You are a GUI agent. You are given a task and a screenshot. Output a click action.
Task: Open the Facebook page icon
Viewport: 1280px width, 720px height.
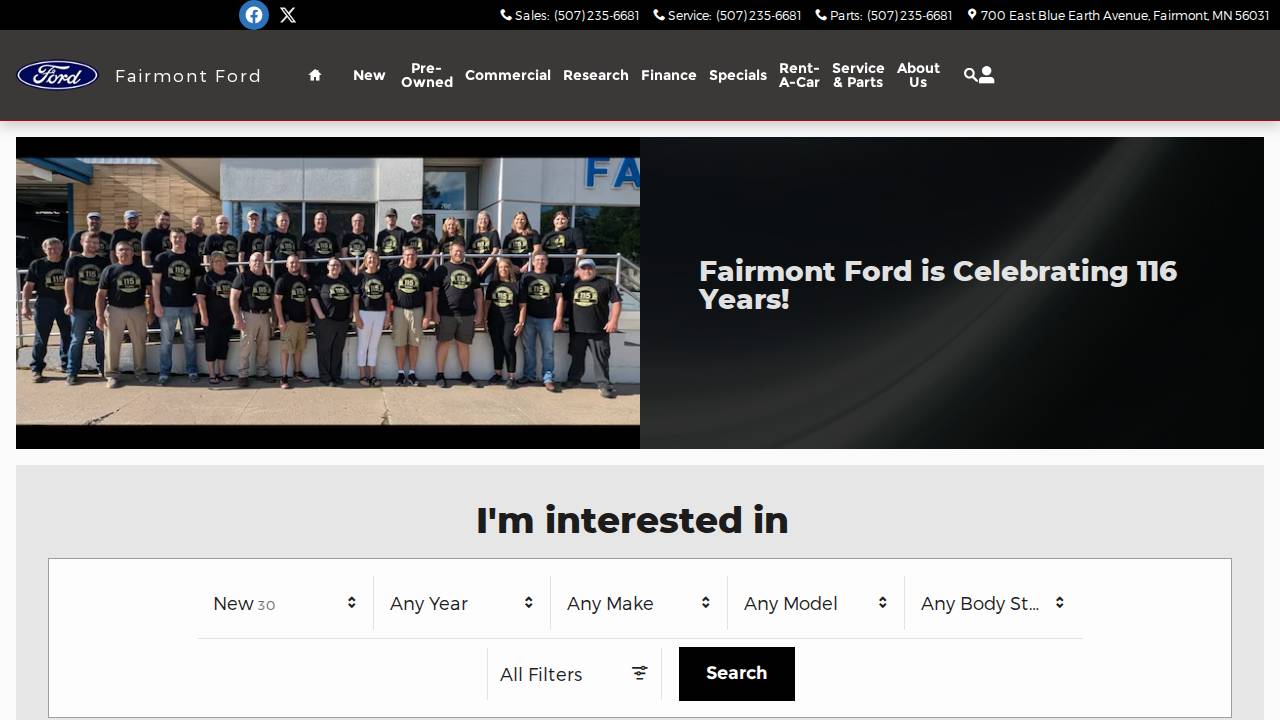pos(253,15)
